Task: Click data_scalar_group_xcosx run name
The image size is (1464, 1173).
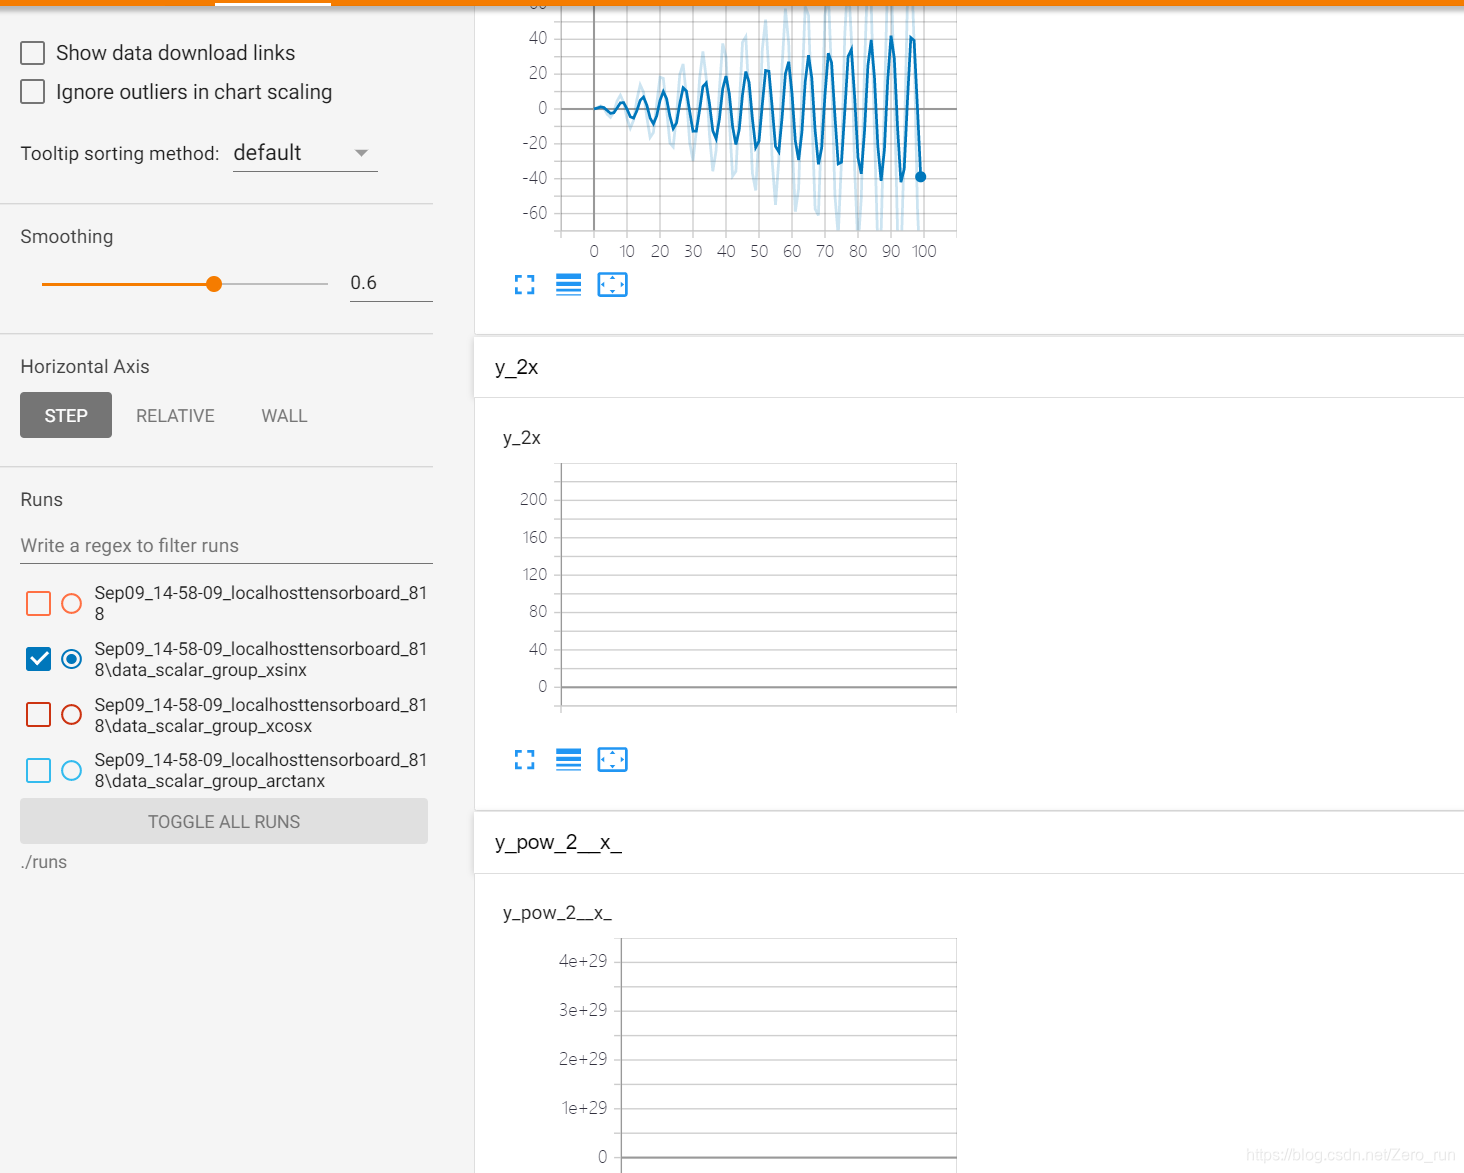Action: point(261,715)
